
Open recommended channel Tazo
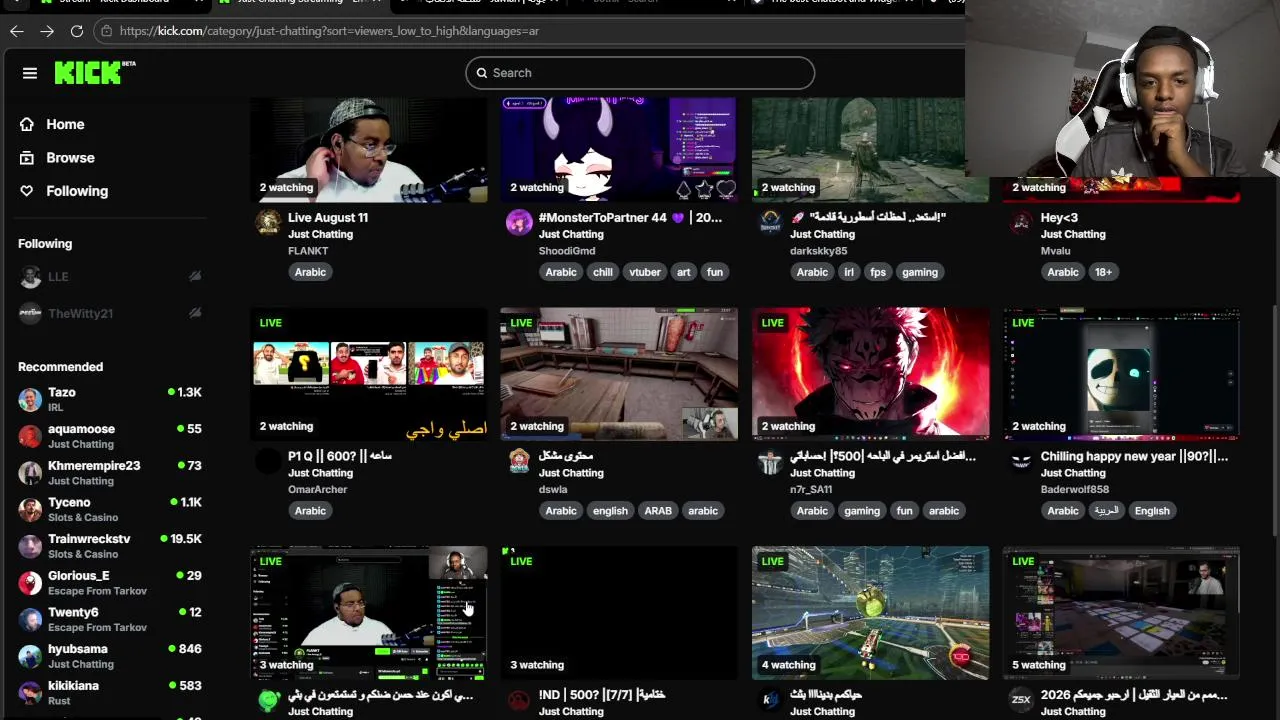click(110, 400)
